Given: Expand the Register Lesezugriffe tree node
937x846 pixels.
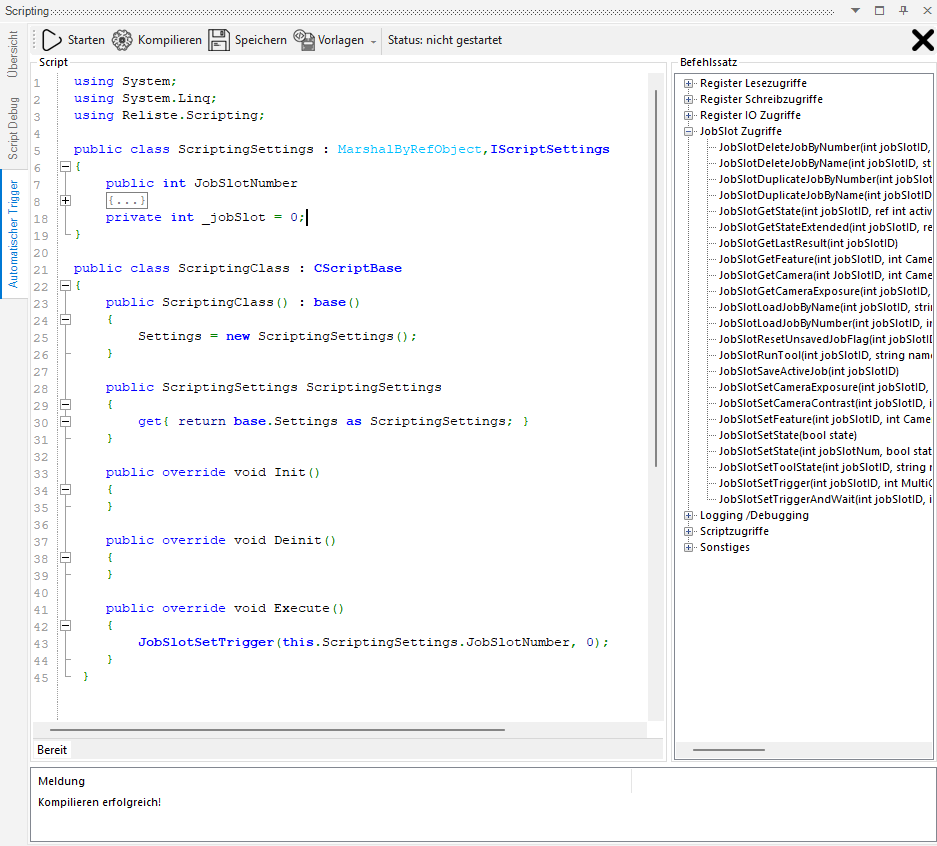Looking at the screenshot, I should click(689, 83).
